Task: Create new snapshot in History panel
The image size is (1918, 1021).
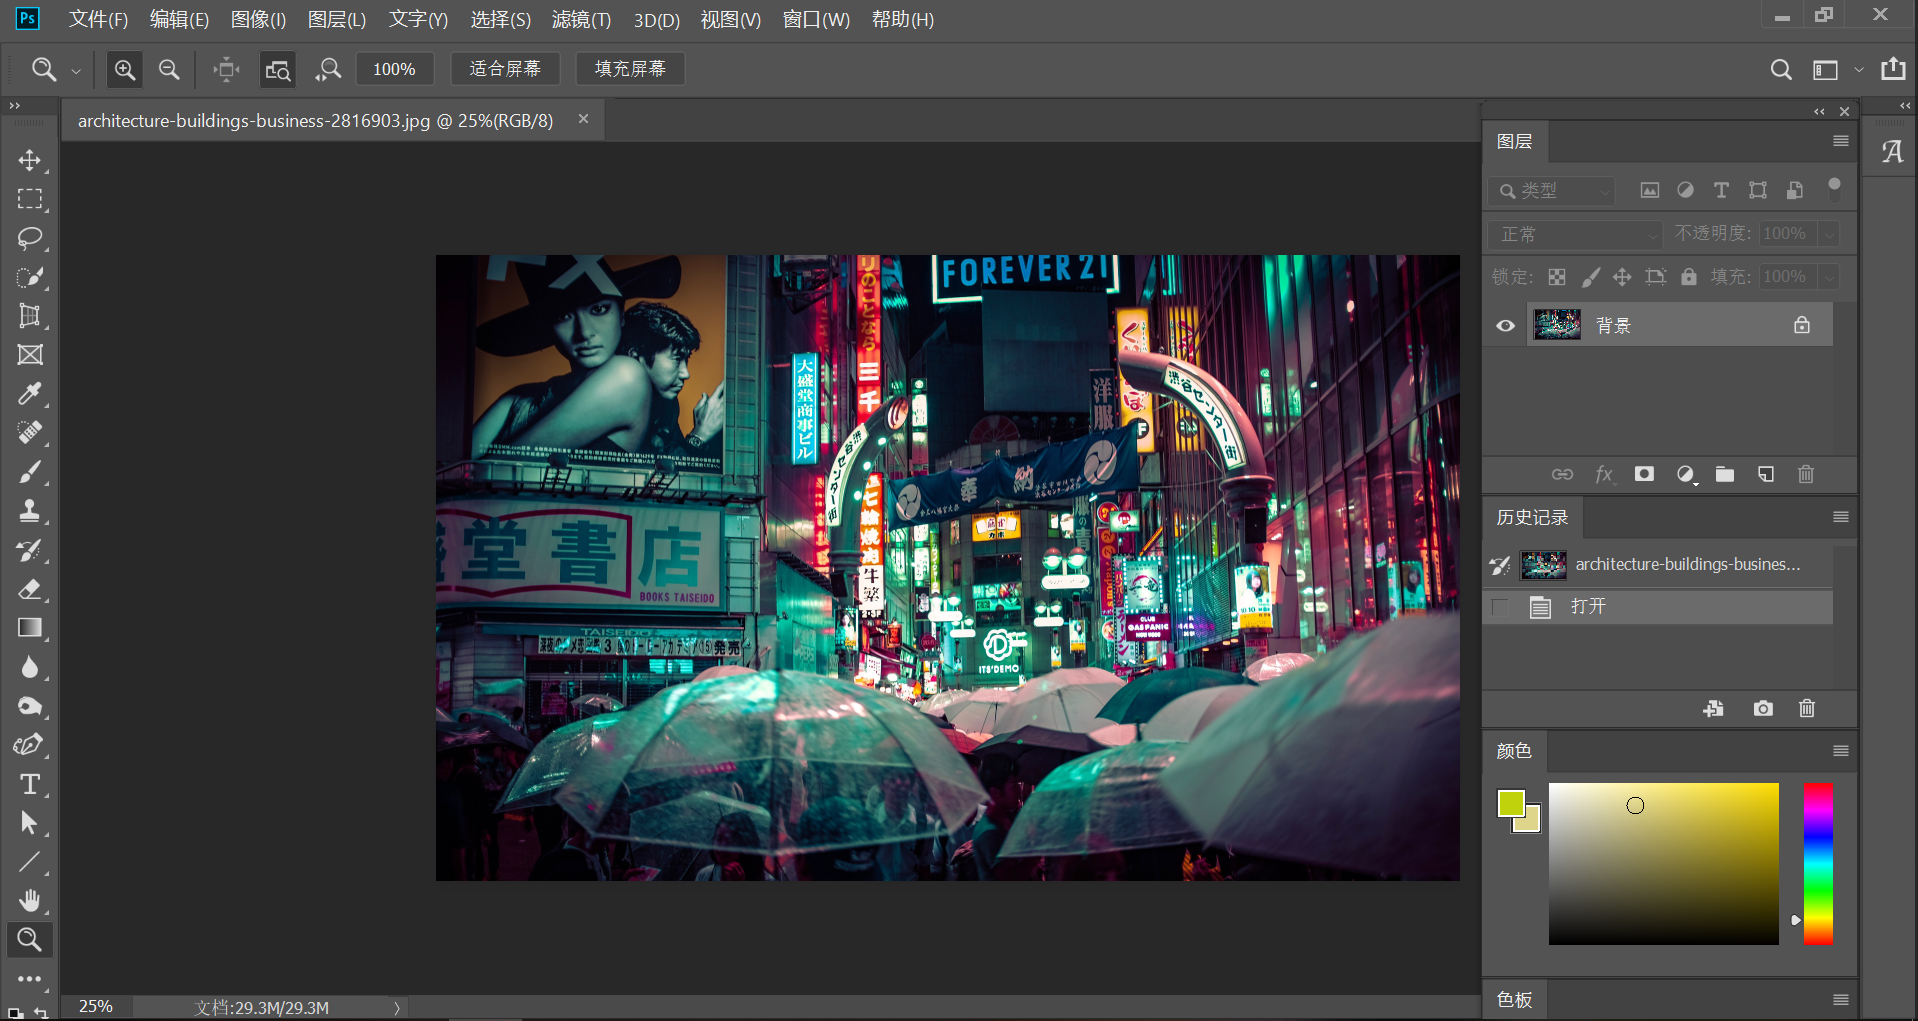Action: tap(1763, 708)
